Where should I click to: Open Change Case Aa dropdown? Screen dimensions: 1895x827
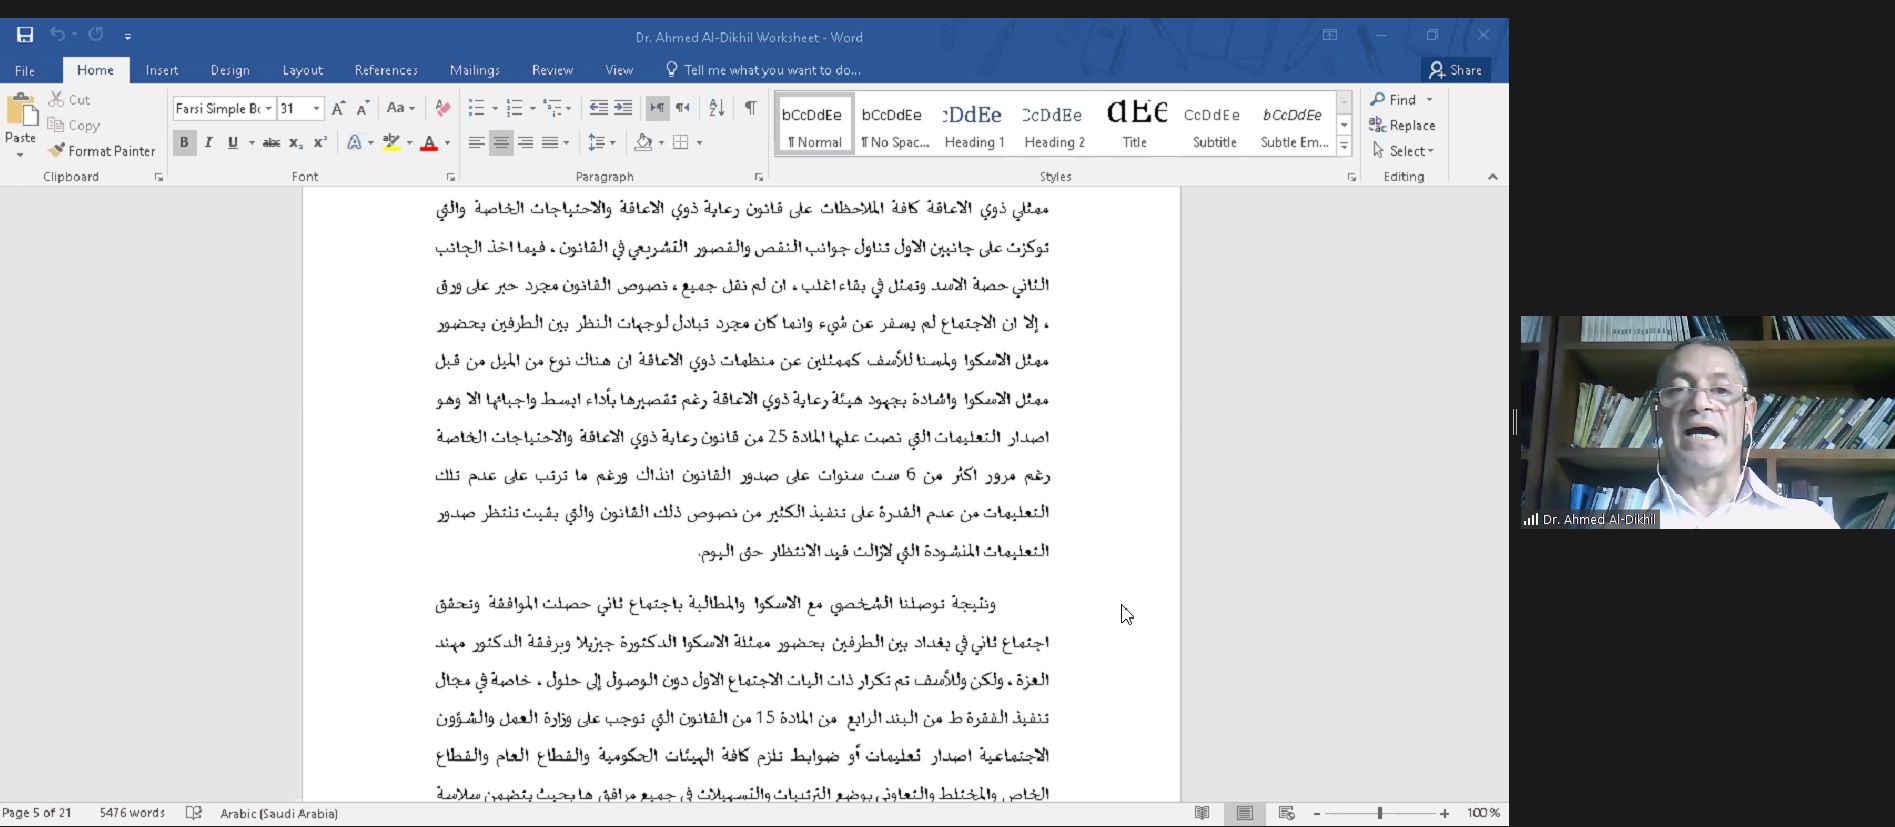pyautogui.click(x=399, y=108)
